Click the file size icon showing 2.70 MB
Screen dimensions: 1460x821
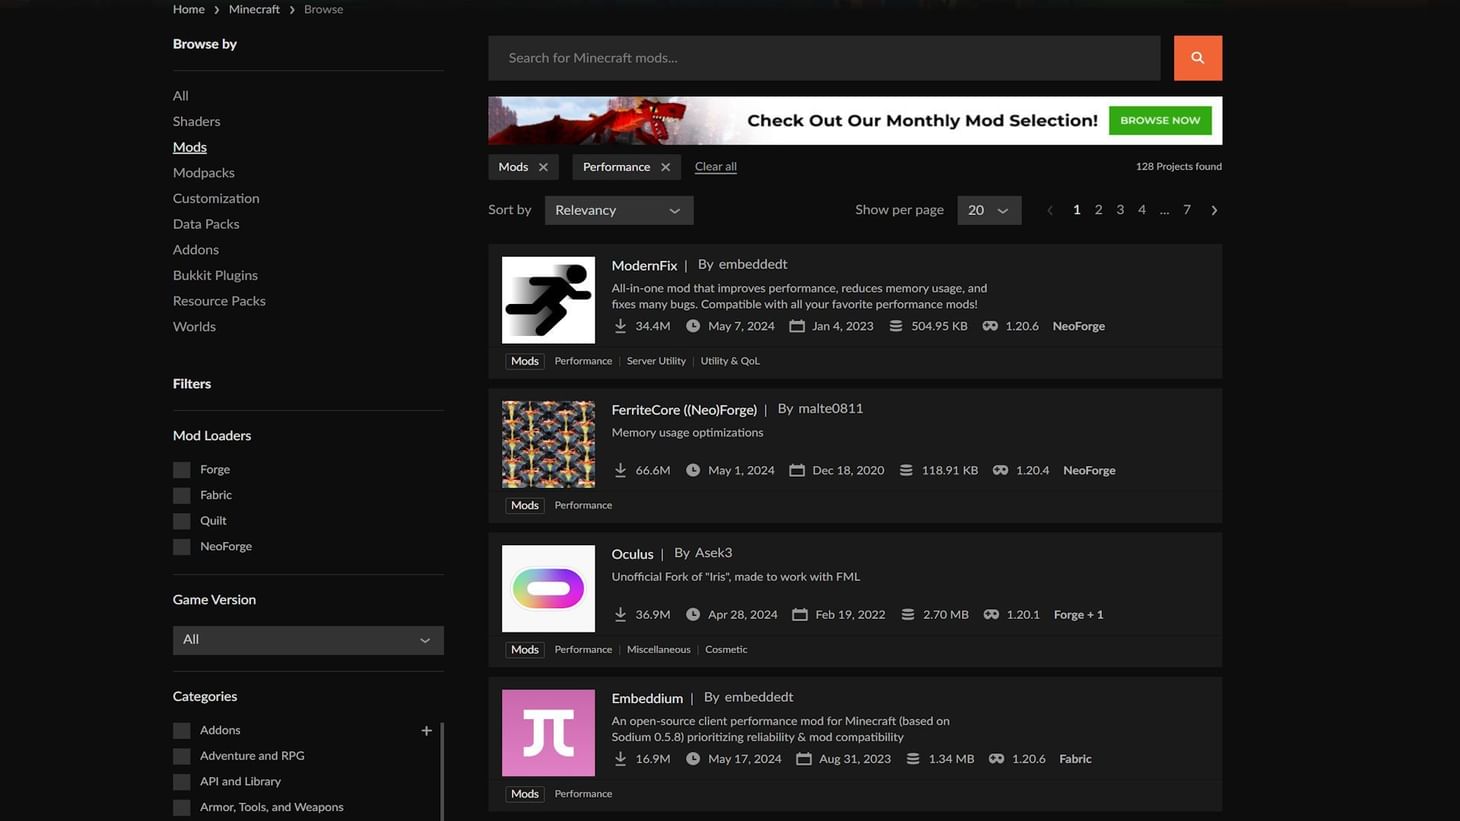point(907,614)
